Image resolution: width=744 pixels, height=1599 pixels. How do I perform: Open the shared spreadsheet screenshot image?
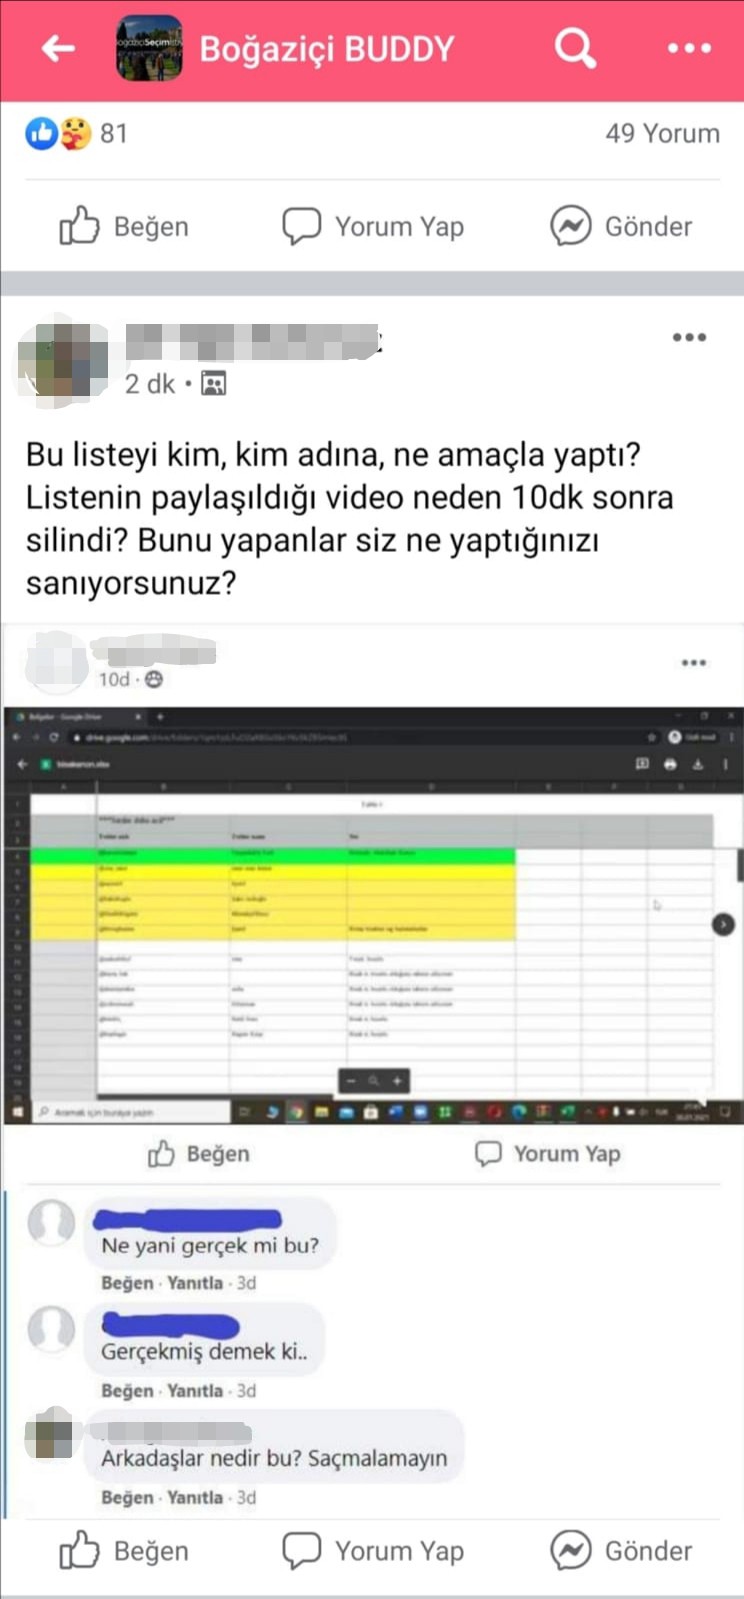click(372, 915)
